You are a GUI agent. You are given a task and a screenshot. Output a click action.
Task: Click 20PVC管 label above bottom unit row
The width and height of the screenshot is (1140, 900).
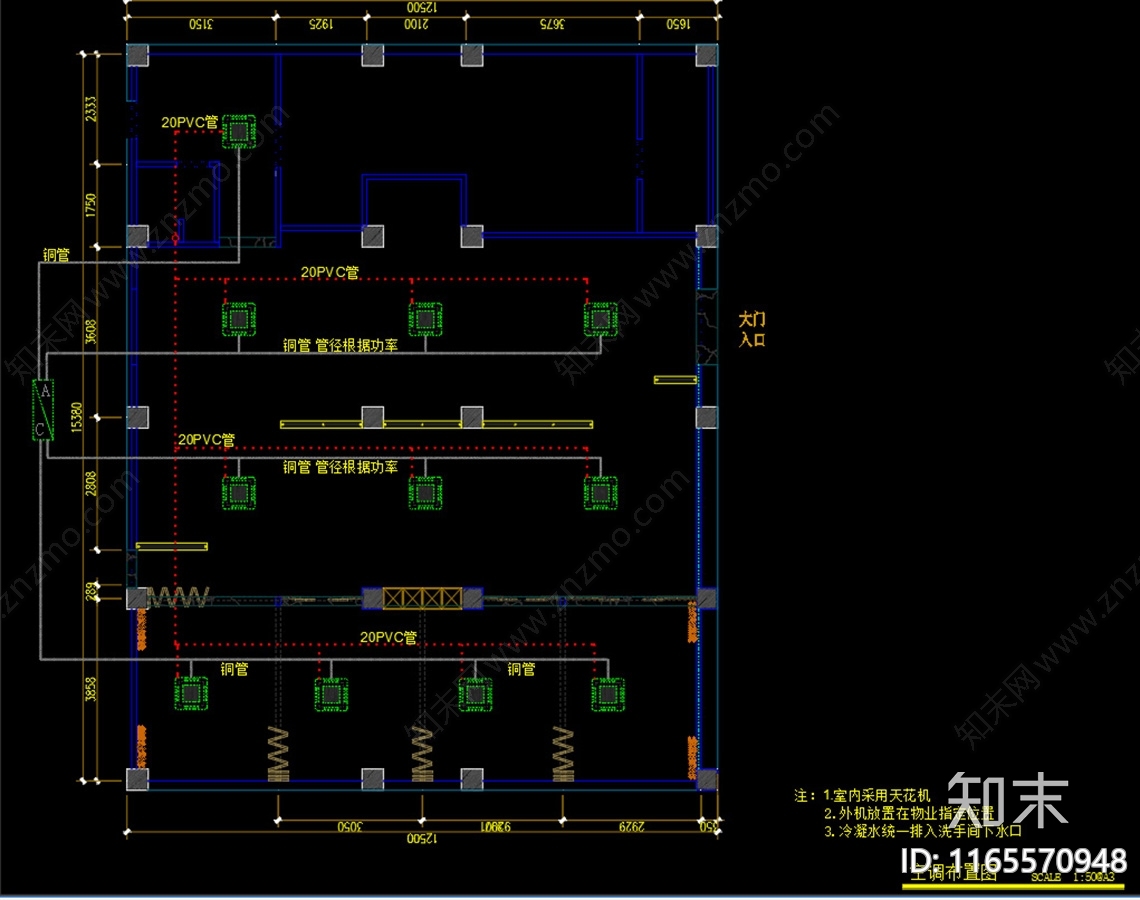click(x=388, y=637)
